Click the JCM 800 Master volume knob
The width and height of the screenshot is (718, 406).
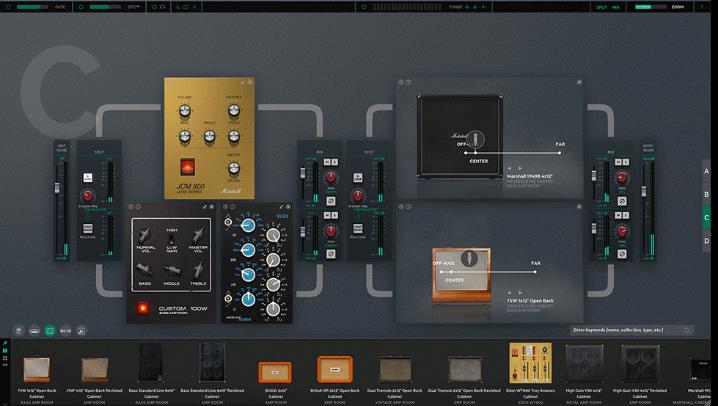[234, 168]
